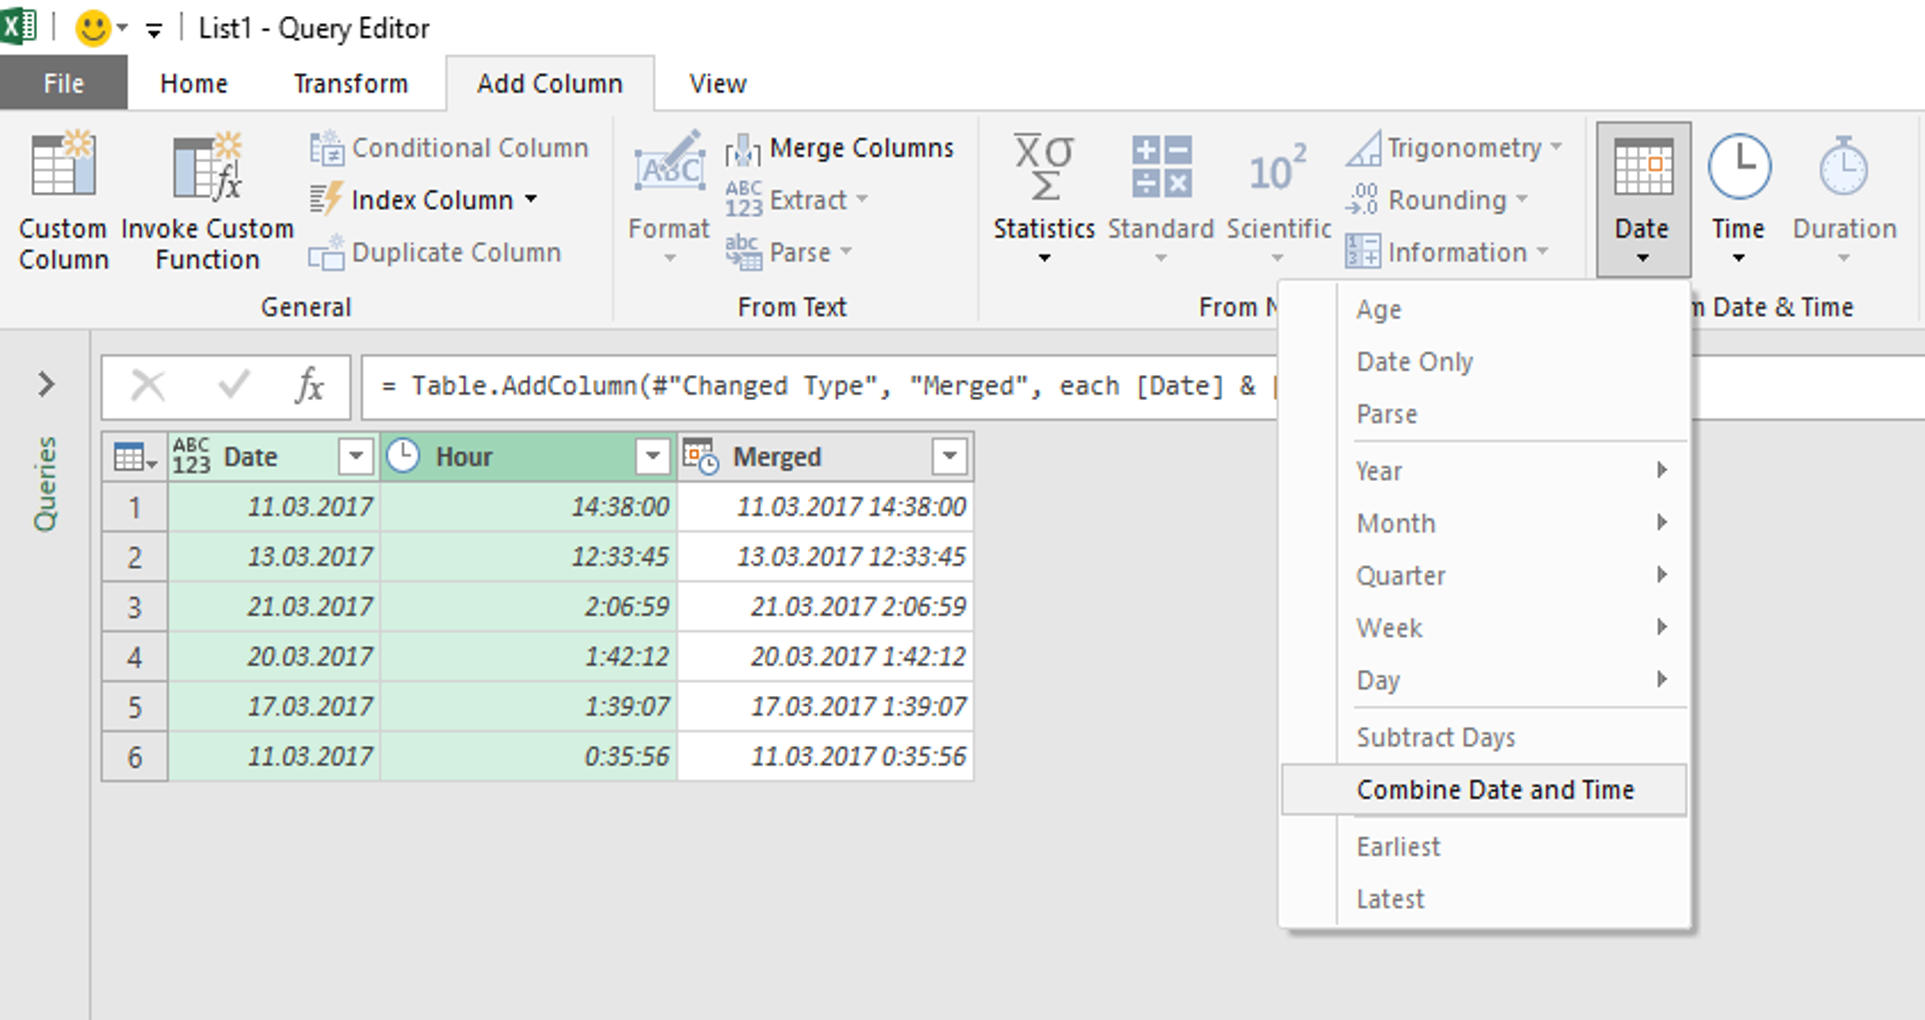Image resolution: width=1925 pixels, height=1020 pixels.
Task: Open the Extract text menu
Action: tap(797, 200)
